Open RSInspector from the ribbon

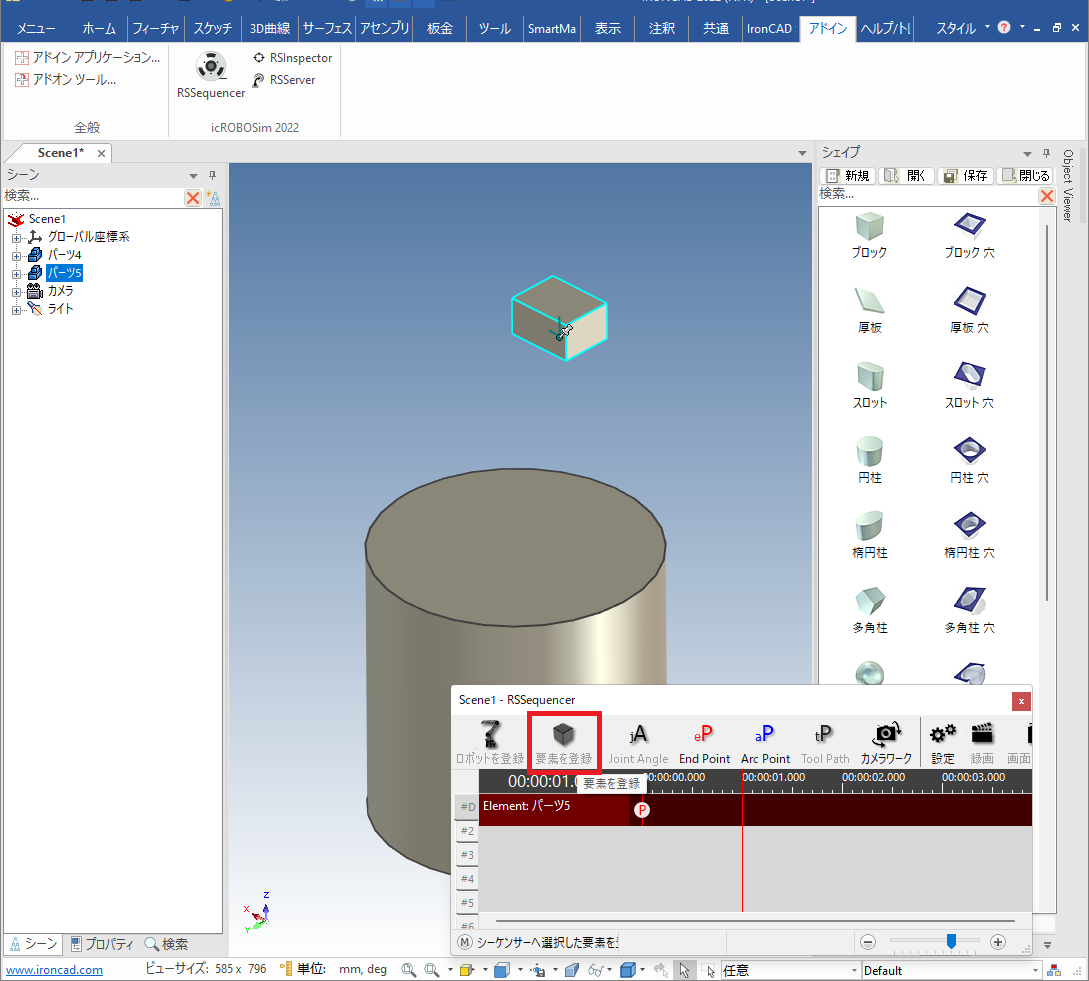(x=292, y=58)
